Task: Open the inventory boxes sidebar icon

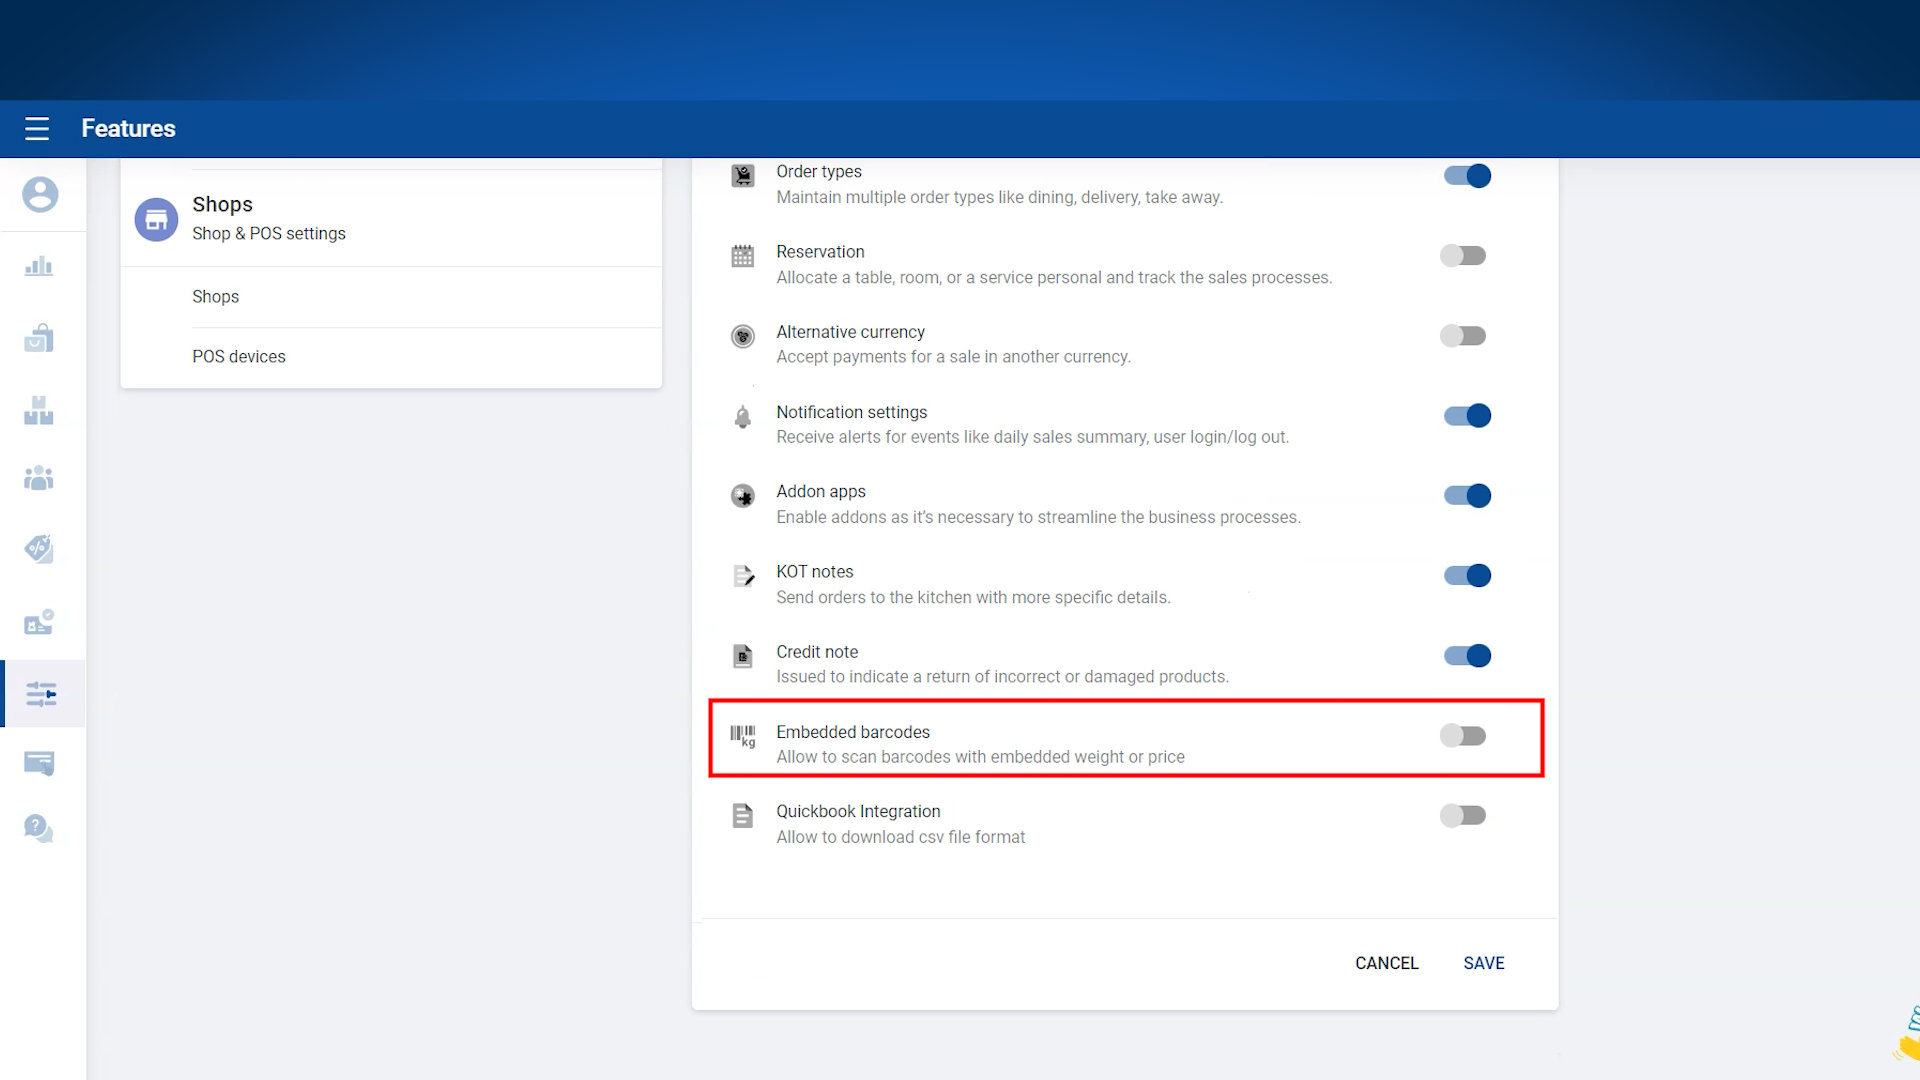Action: 39,410
